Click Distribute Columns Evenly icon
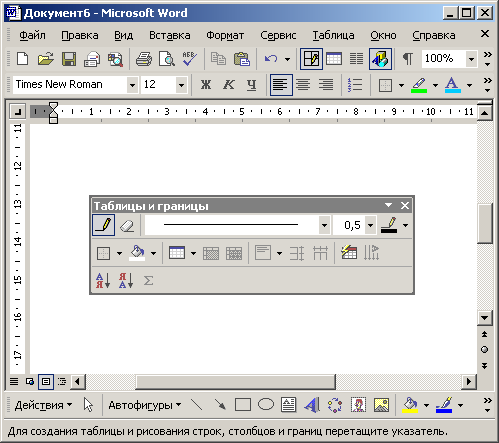The width and height of the screenshot is (499, 443). point(320,253)
